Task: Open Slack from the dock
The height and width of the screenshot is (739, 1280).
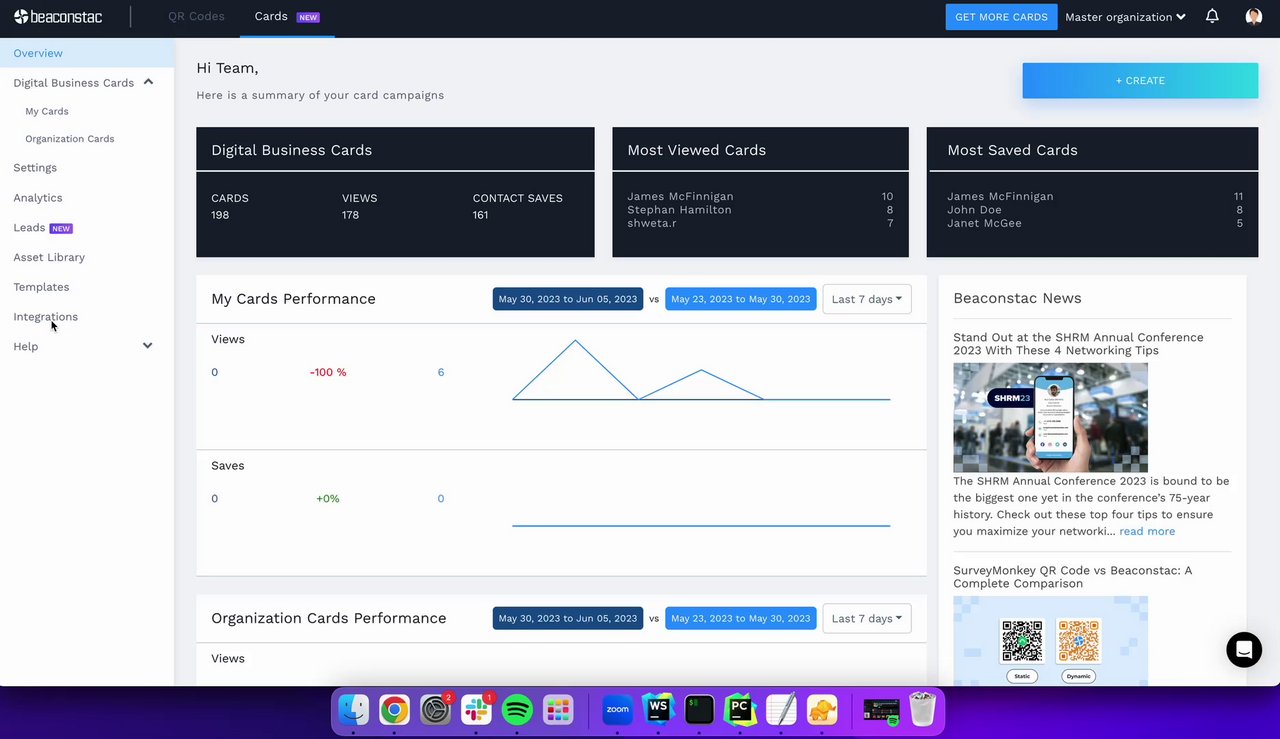Action: pyautogui.click(x=476, y=710)
